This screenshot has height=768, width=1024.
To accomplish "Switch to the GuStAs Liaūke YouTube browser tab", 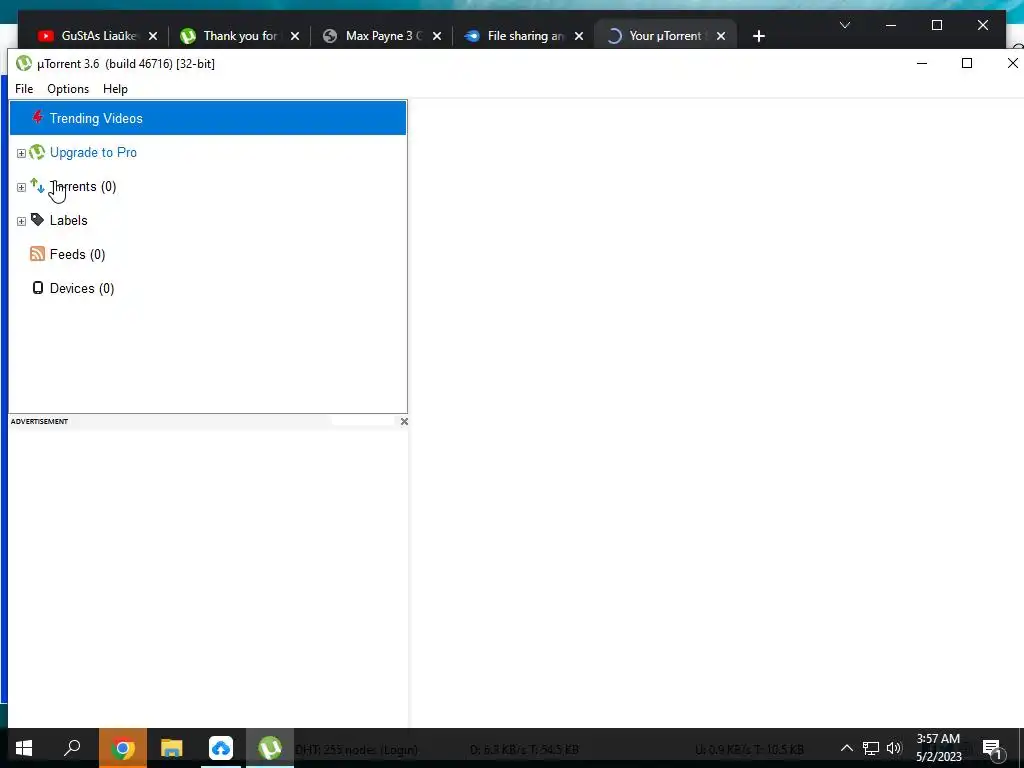I will click(99, 36).
